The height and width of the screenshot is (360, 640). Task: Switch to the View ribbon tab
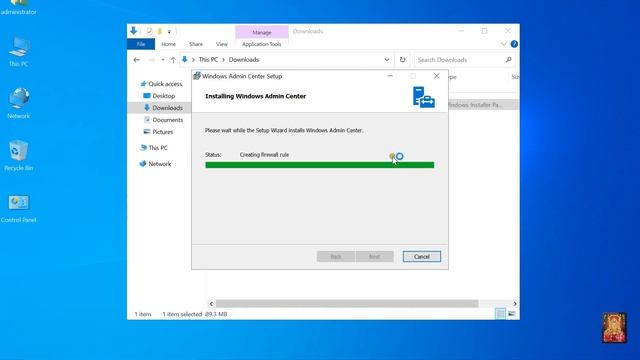pyautogui.click(x=222, y=44)
